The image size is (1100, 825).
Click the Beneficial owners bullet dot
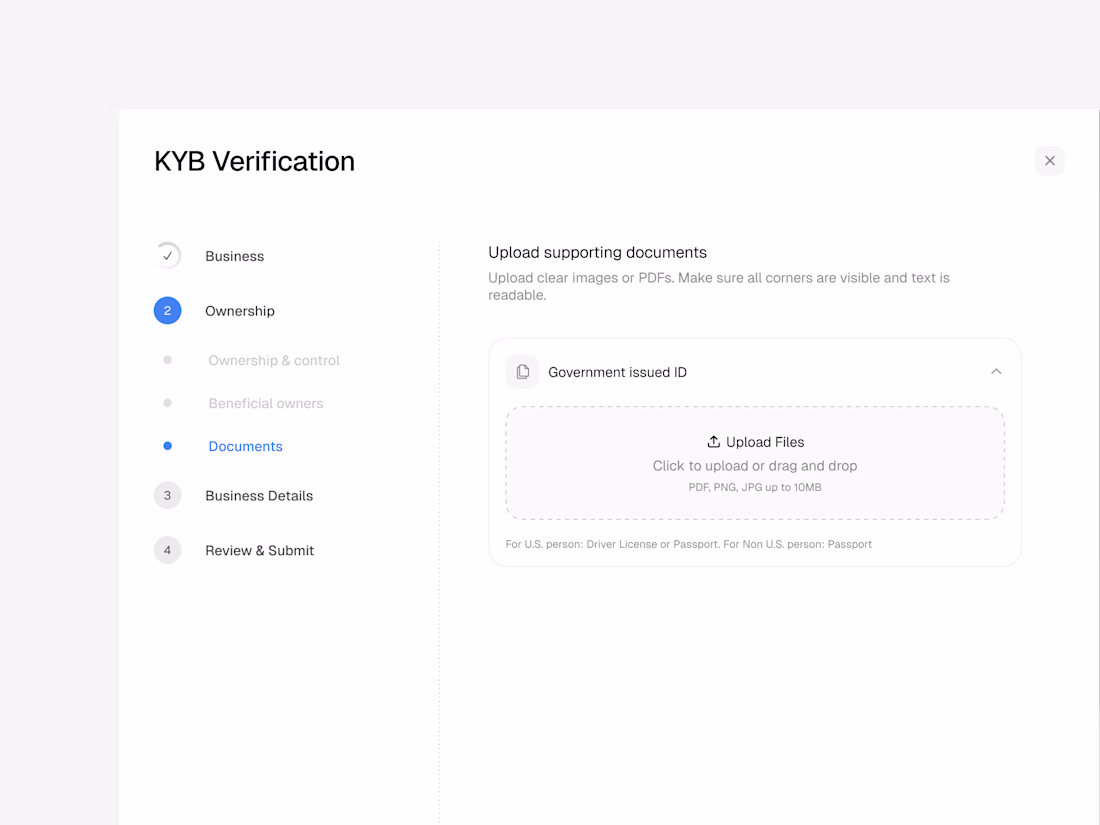168,403
